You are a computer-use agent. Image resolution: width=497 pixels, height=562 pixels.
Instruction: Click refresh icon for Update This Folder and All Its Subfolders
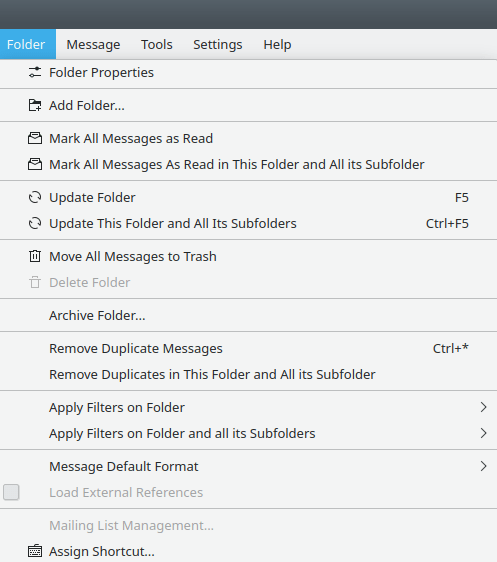pos(35,223)
